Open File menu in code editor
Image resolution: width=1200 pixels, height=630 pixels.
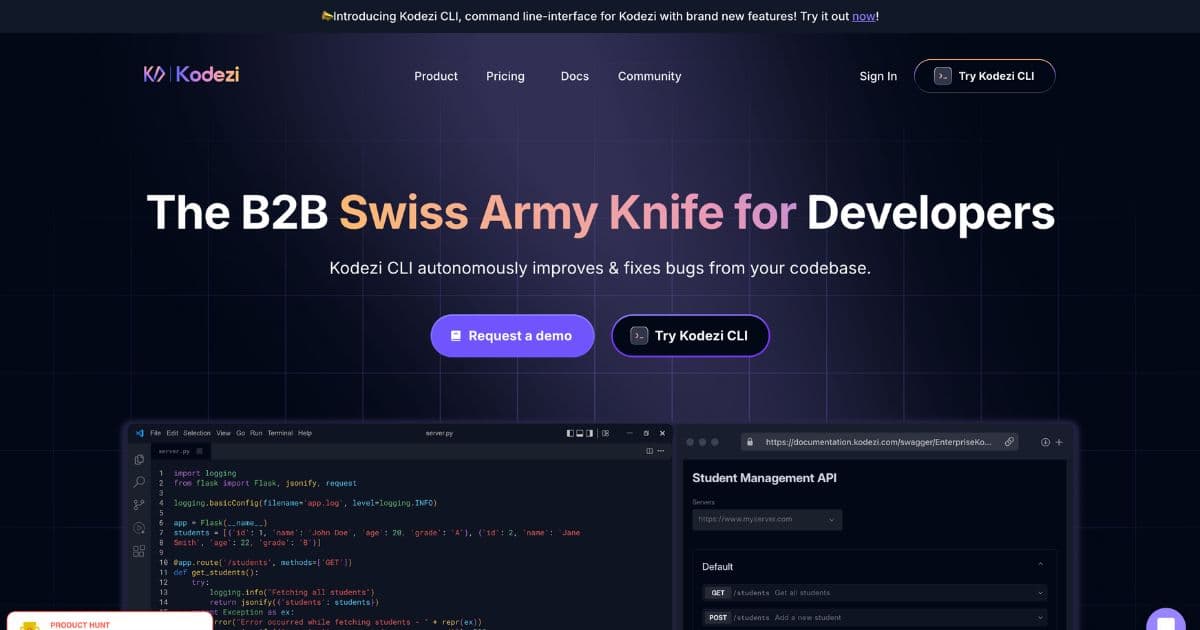coord(155,433)
